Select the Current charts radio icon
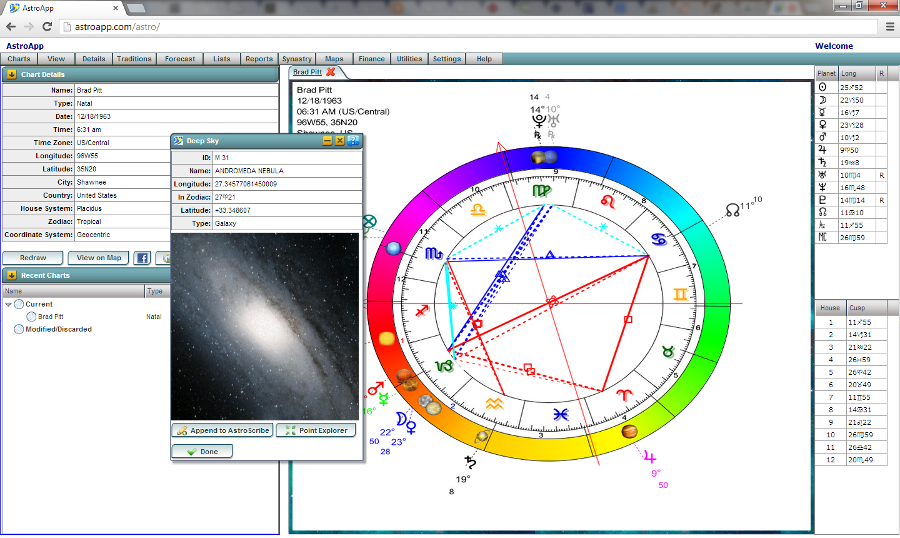900x538 pixels. 19,304
